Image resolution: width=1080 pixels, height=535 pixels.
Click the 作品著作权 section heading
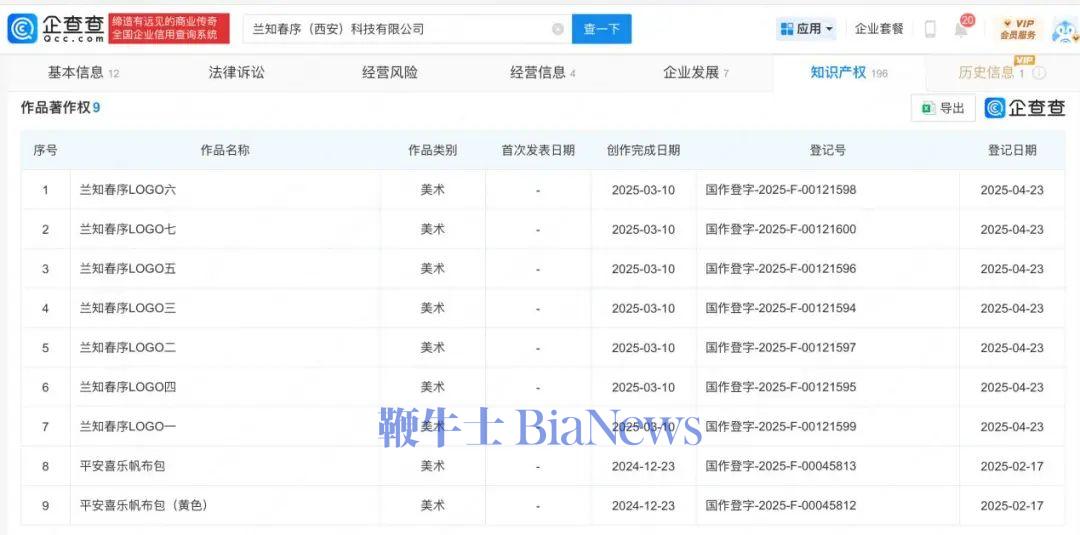(61, 107)
